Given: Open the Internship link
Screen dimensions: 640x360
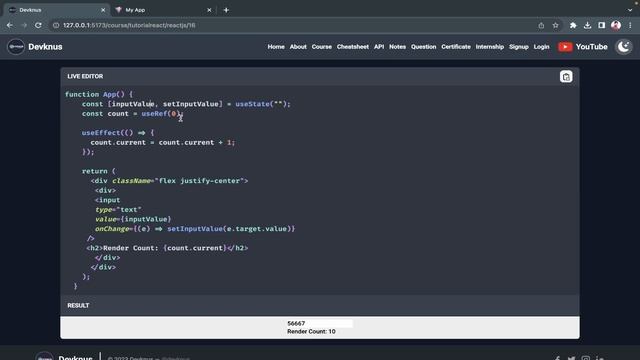Looking at the screenshot, I should [x=489, y=47].
